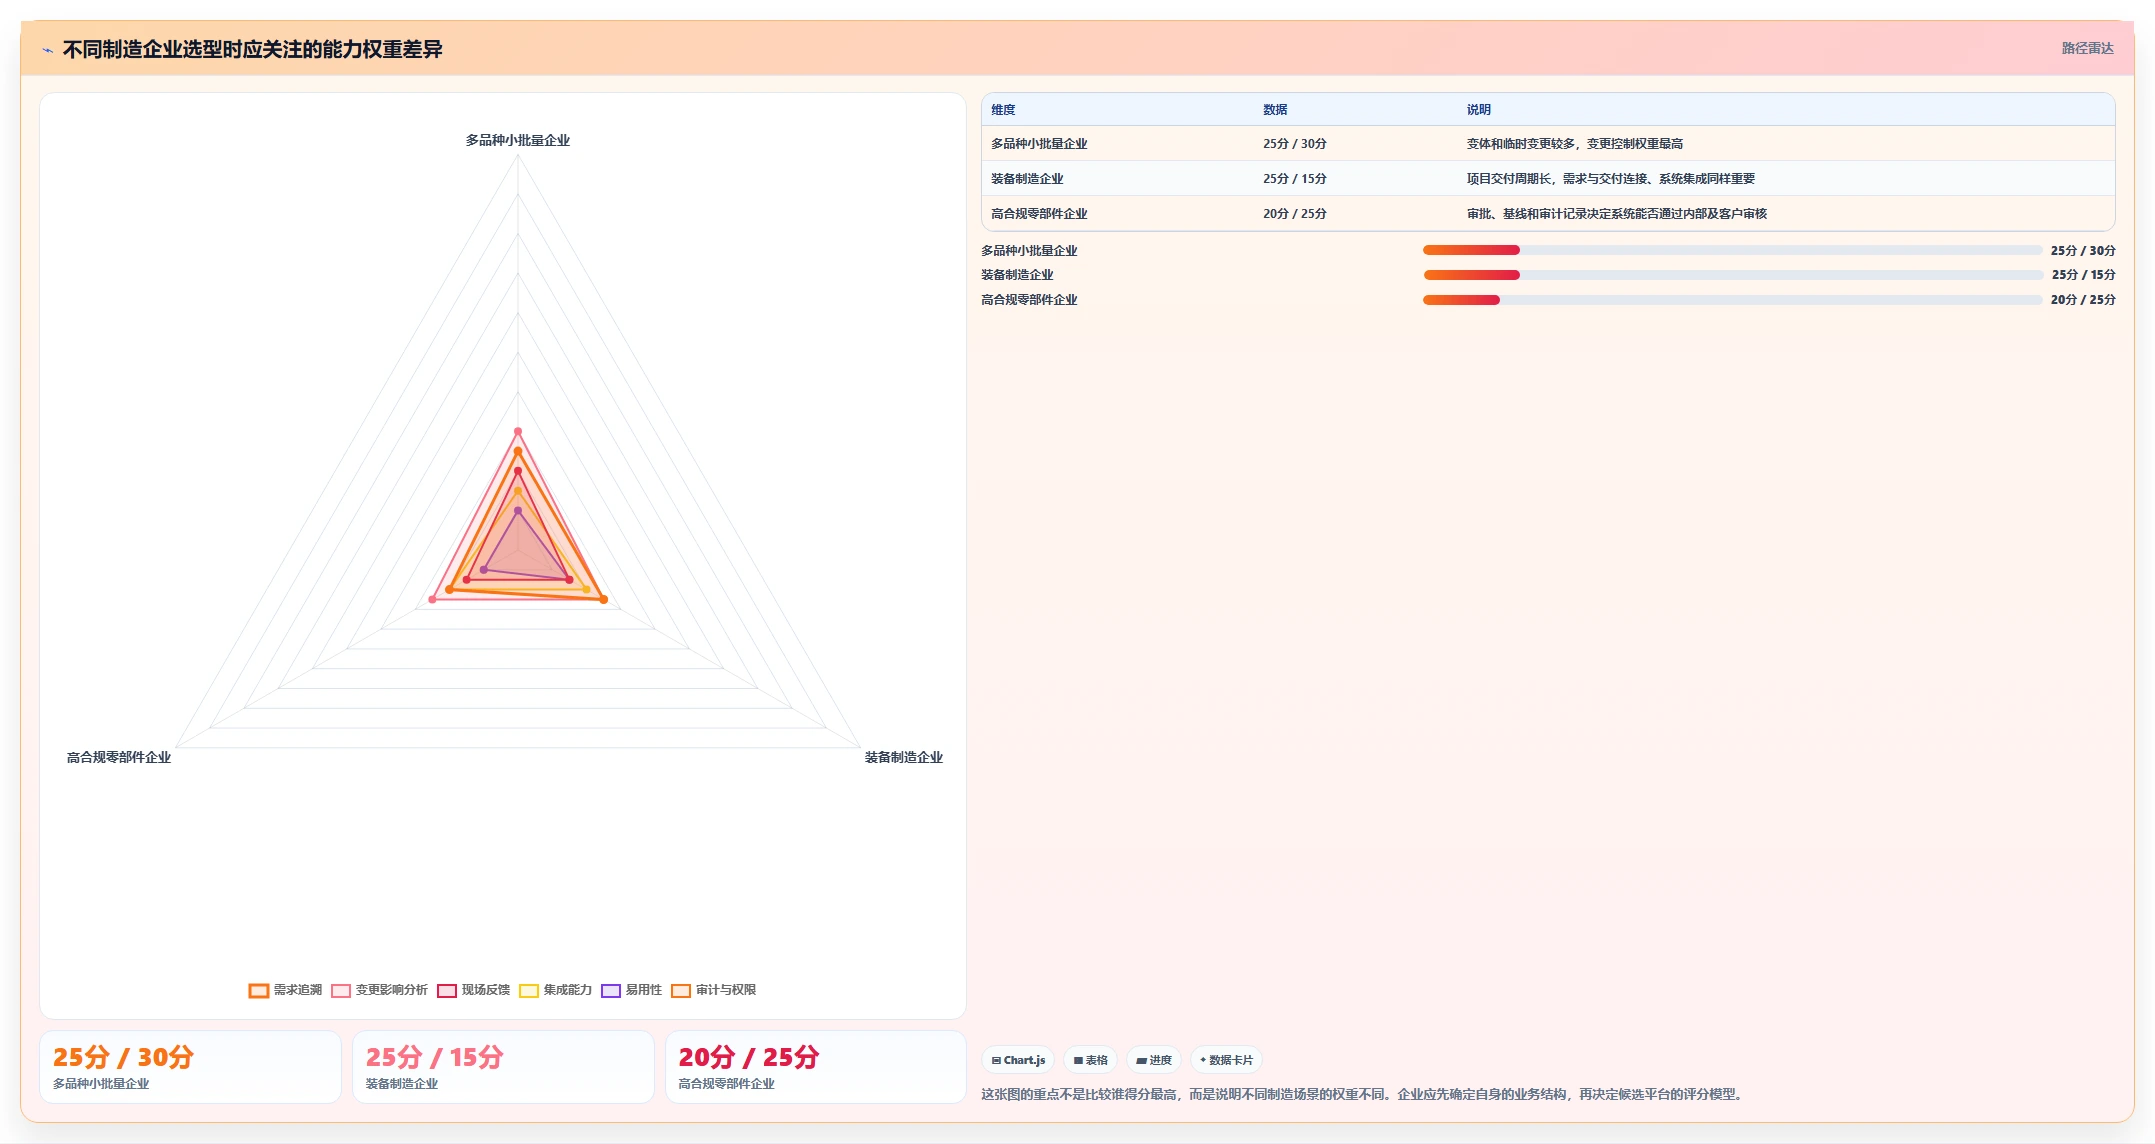This screenshot has height=1144, width=2155.
Task: Click 高合规零部件企业 label in progress list
Action: coord(1029,300)
